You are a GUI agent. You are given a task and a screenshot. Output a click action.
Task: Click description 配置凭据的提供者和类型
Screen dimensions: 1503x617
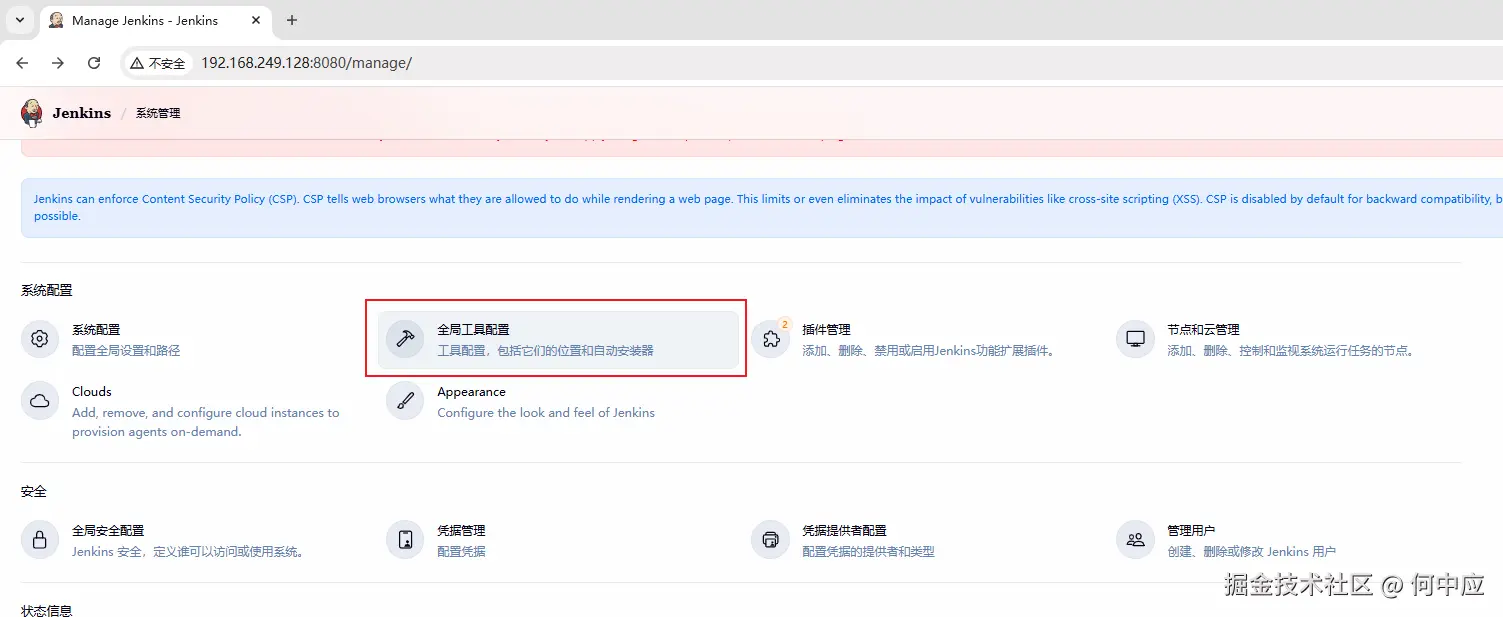868,551
